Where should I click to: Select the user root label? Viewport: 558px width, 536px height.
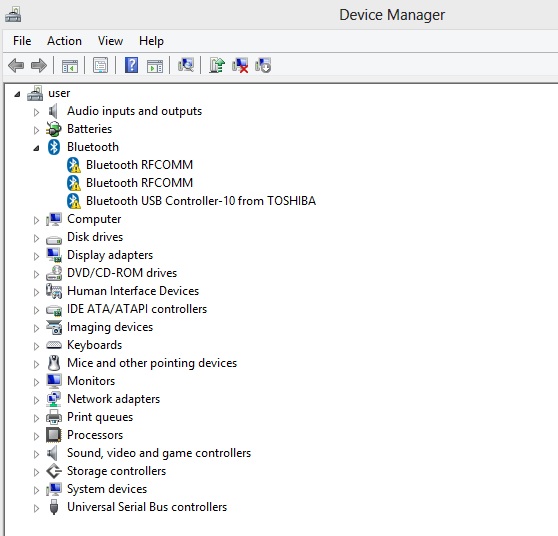click(x=59, y=93)
